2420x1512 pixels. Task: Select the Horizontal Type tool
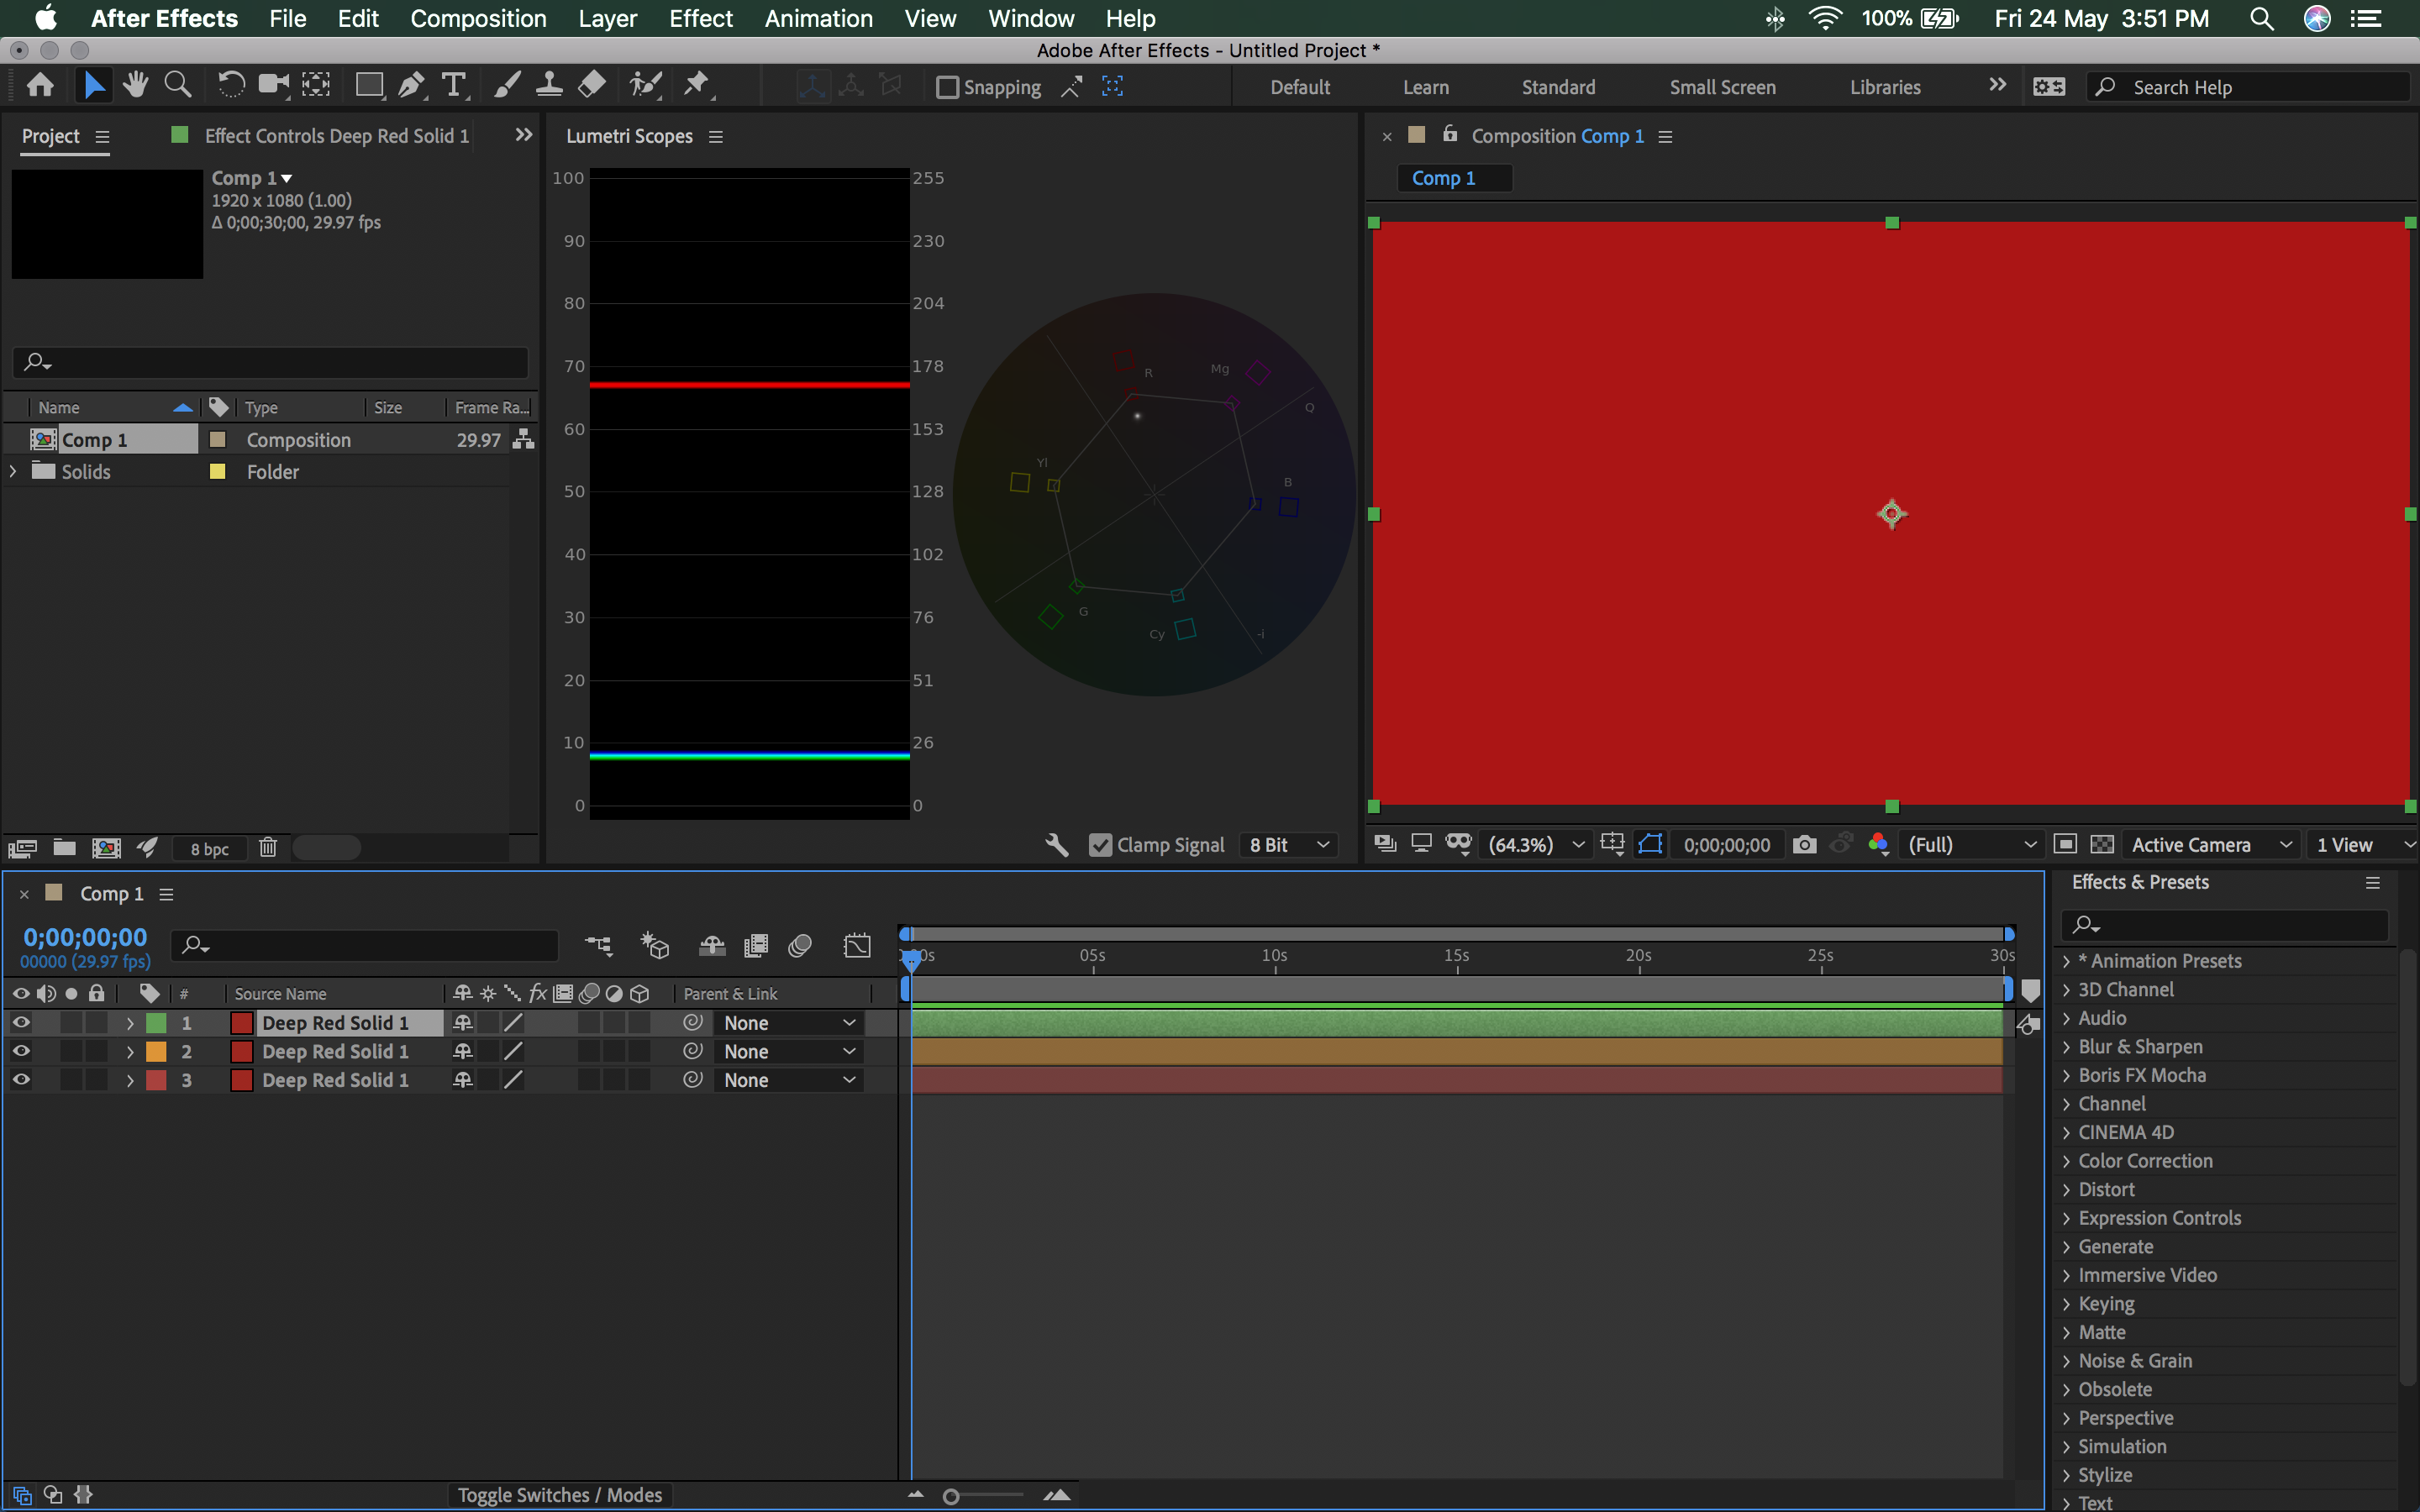(454, 86)
